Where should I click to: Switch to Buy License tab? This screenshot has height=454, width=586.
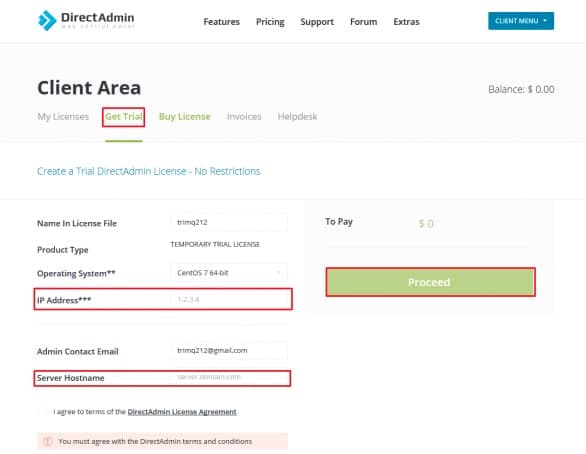[185, 117]
